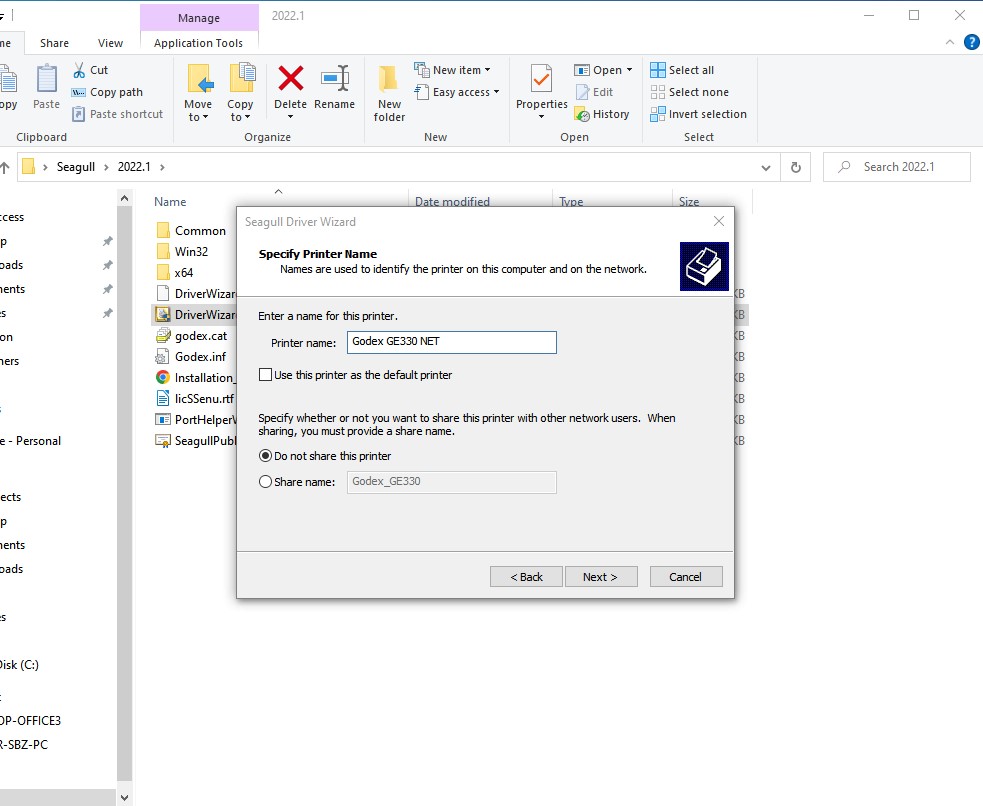Viewport: 983px width, 806px height.
Task: Click the Paste shortcut icon
Action: (x=78, y=114)
